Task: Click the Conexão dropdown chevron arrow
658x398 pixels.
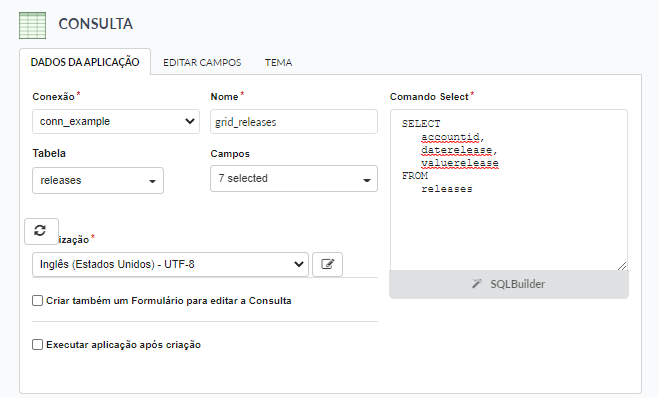Action: (190, 121)
